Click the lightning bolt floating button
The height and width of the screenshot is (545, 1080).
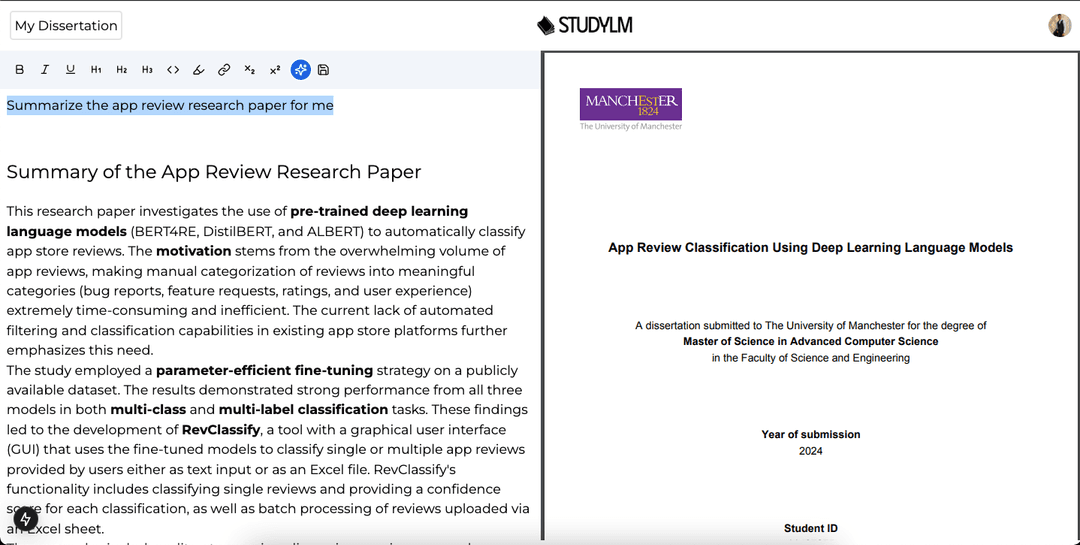[x=25, y=519]
